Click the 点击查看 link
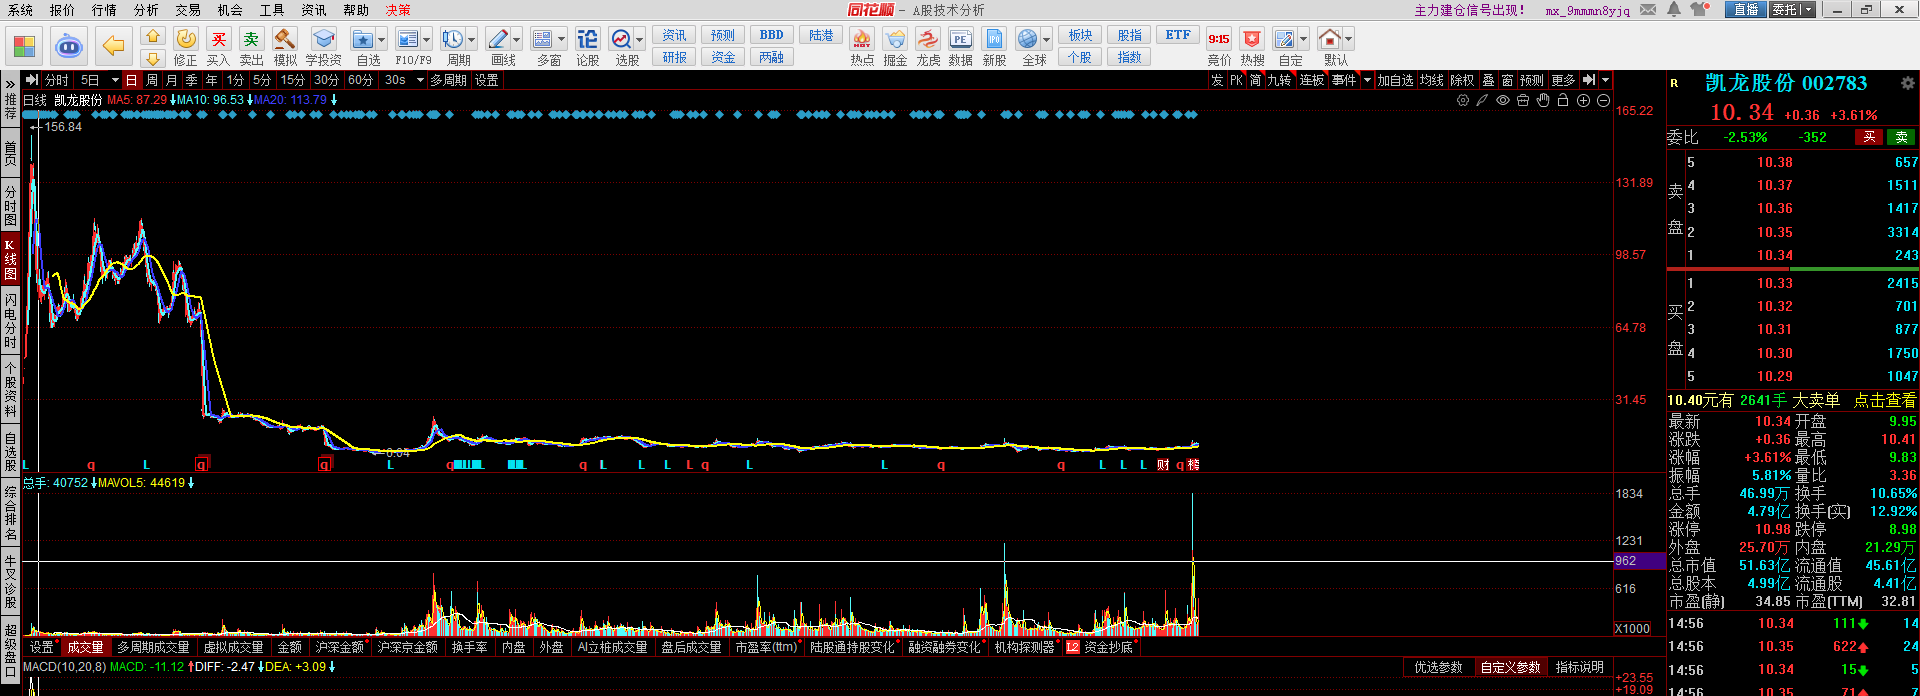This screenshot has width=1920, height=696. click(1885, 400)
